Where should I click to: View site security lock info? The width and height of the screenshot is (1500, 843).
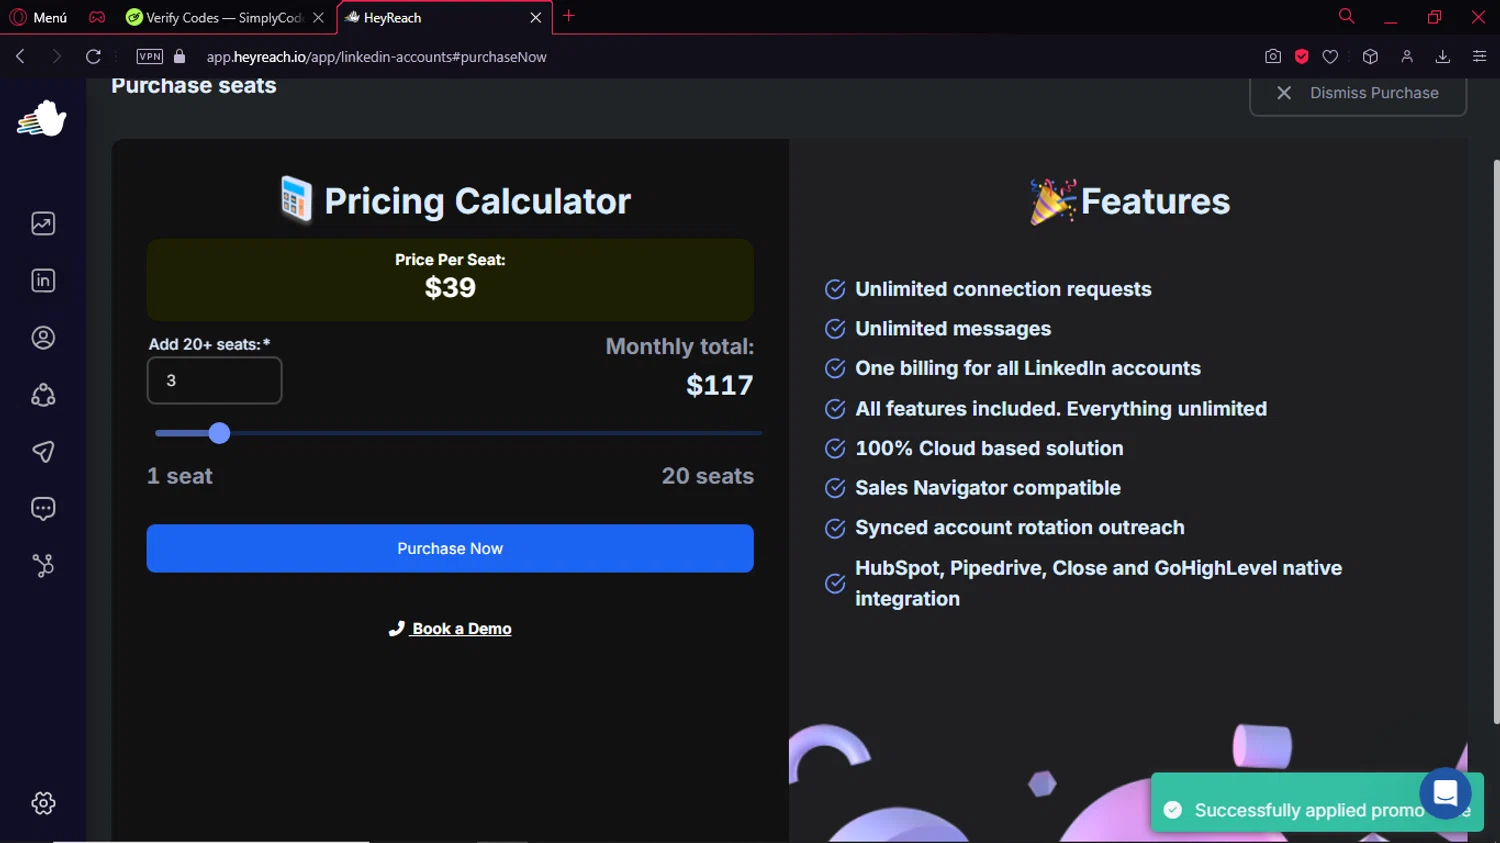click(x=180, y=57)
